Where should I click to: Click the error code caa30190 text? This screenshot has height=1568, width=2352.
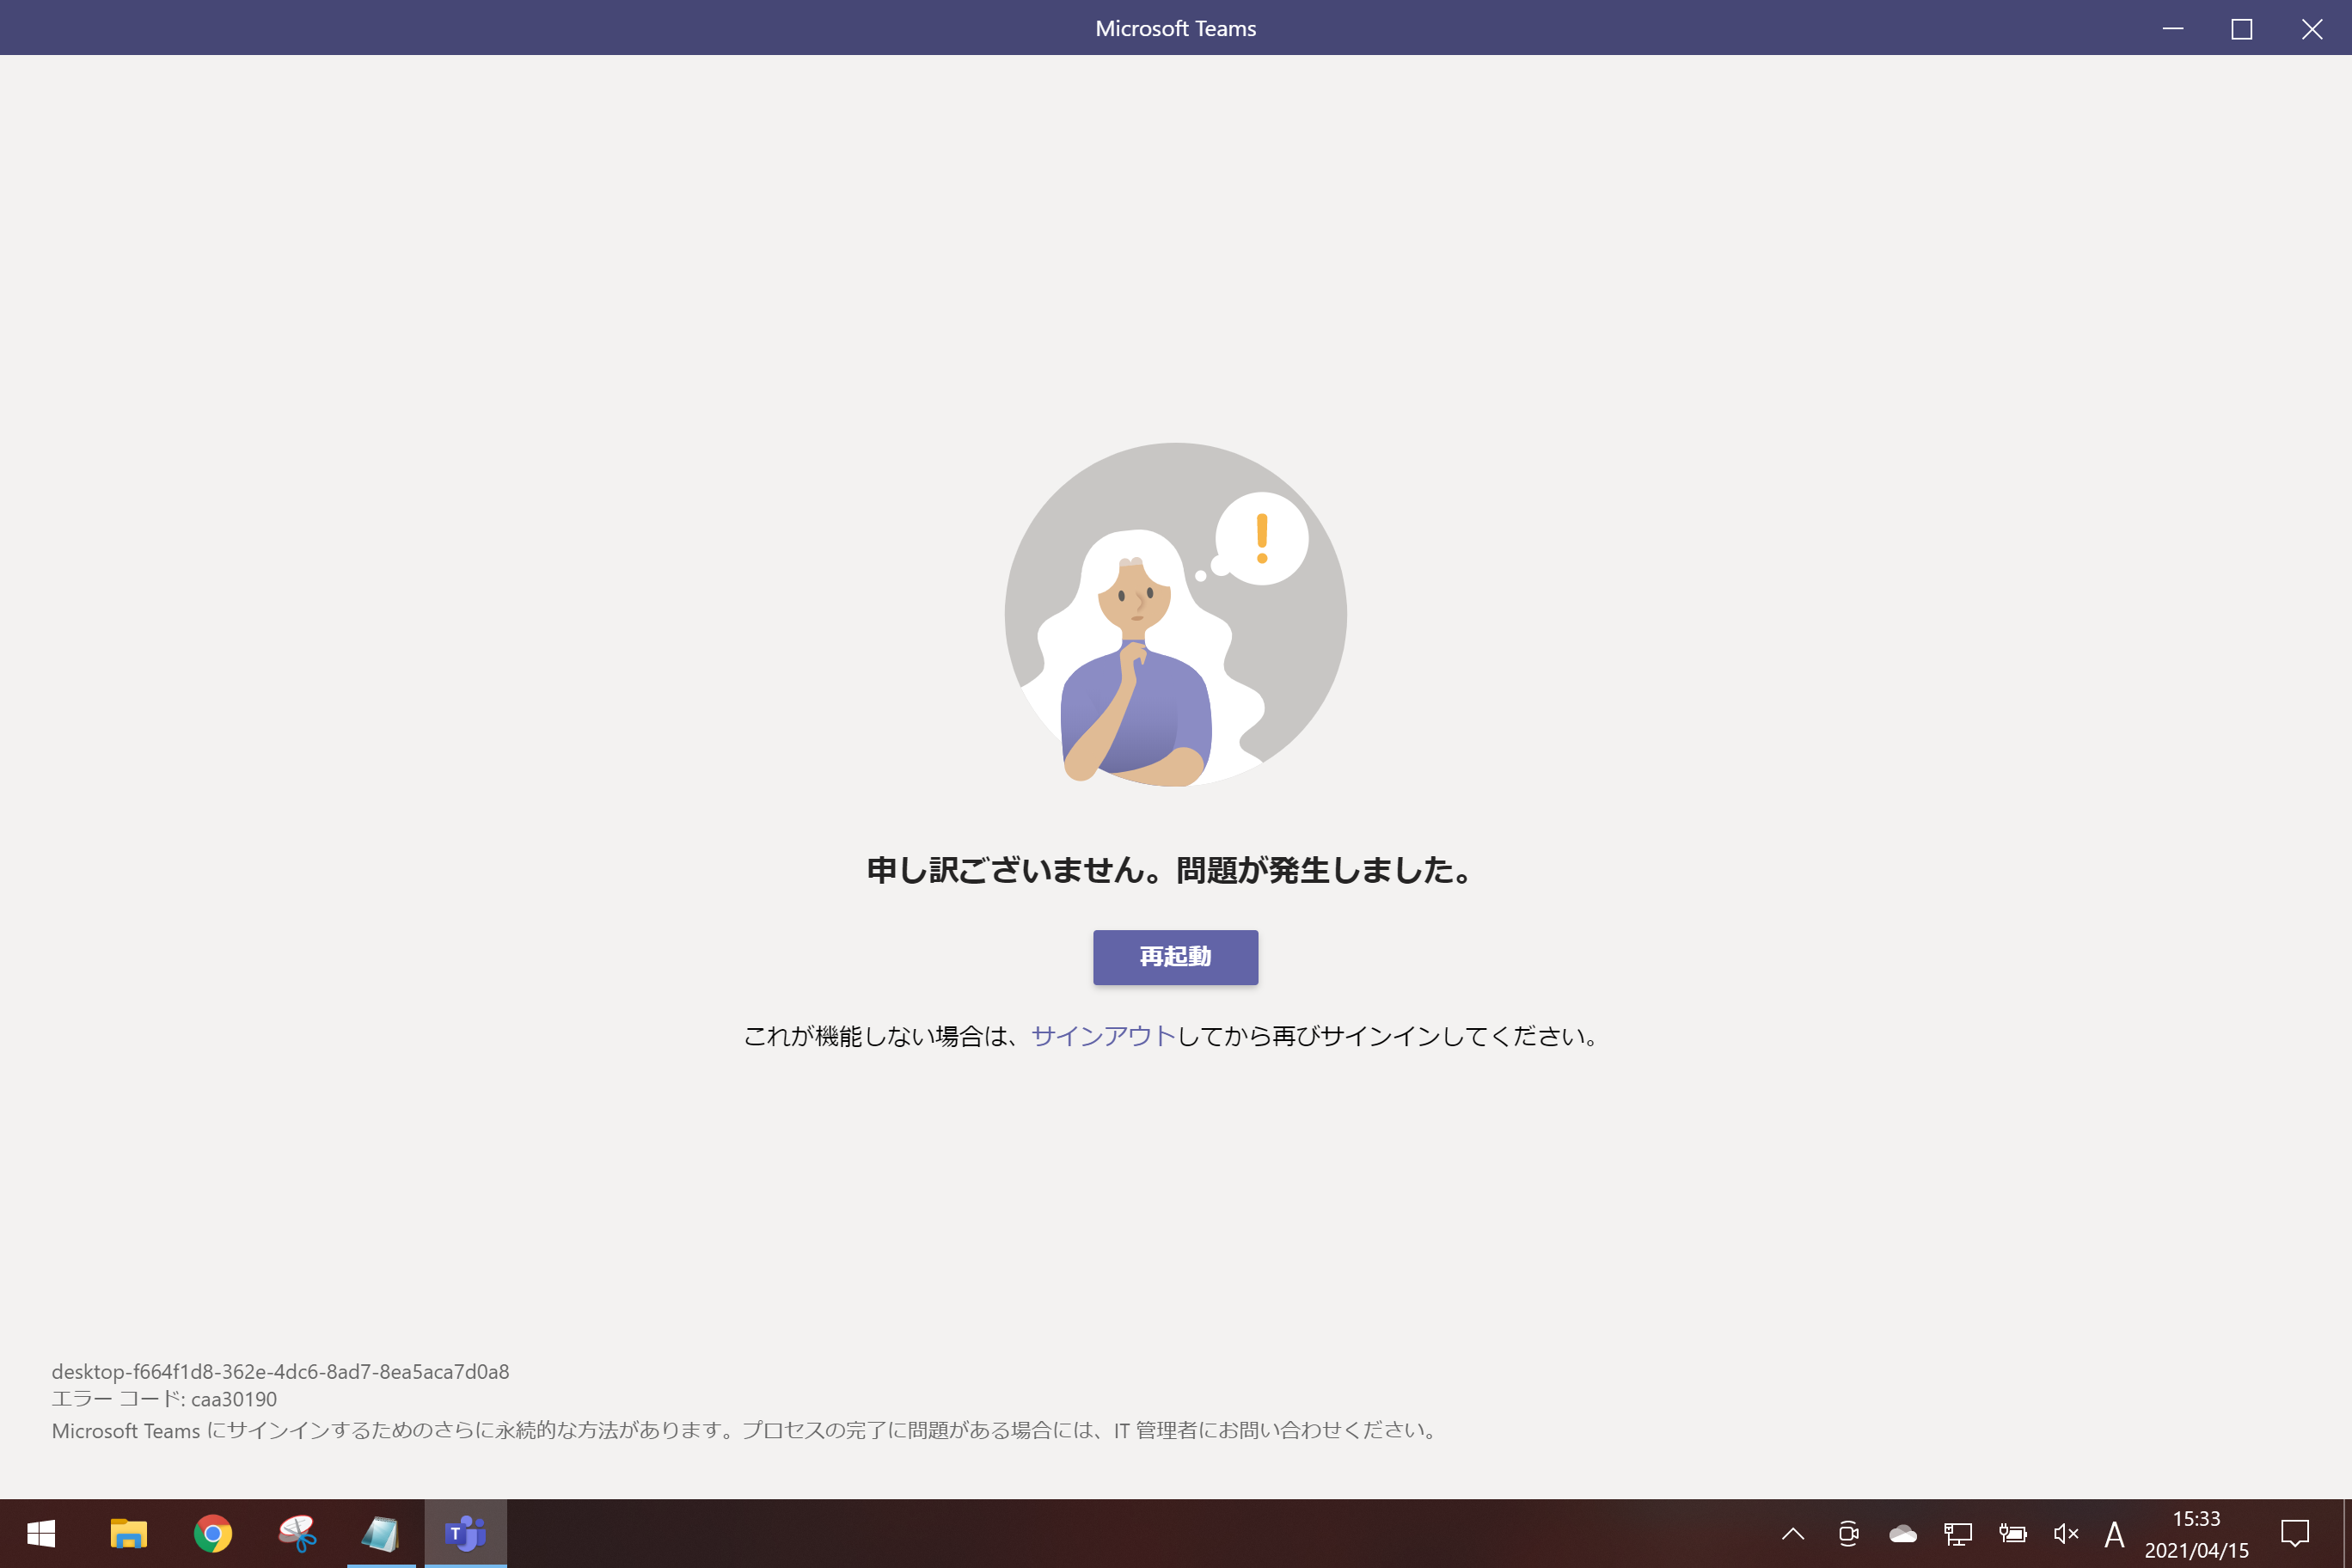(x=164, y=1399)
